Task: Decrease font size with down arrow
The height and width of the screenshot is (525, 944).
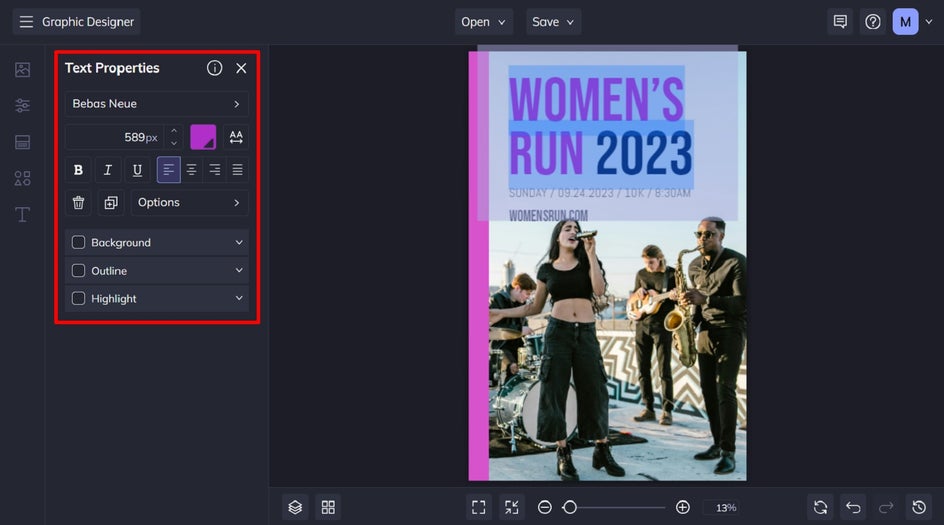Action: 174,143
